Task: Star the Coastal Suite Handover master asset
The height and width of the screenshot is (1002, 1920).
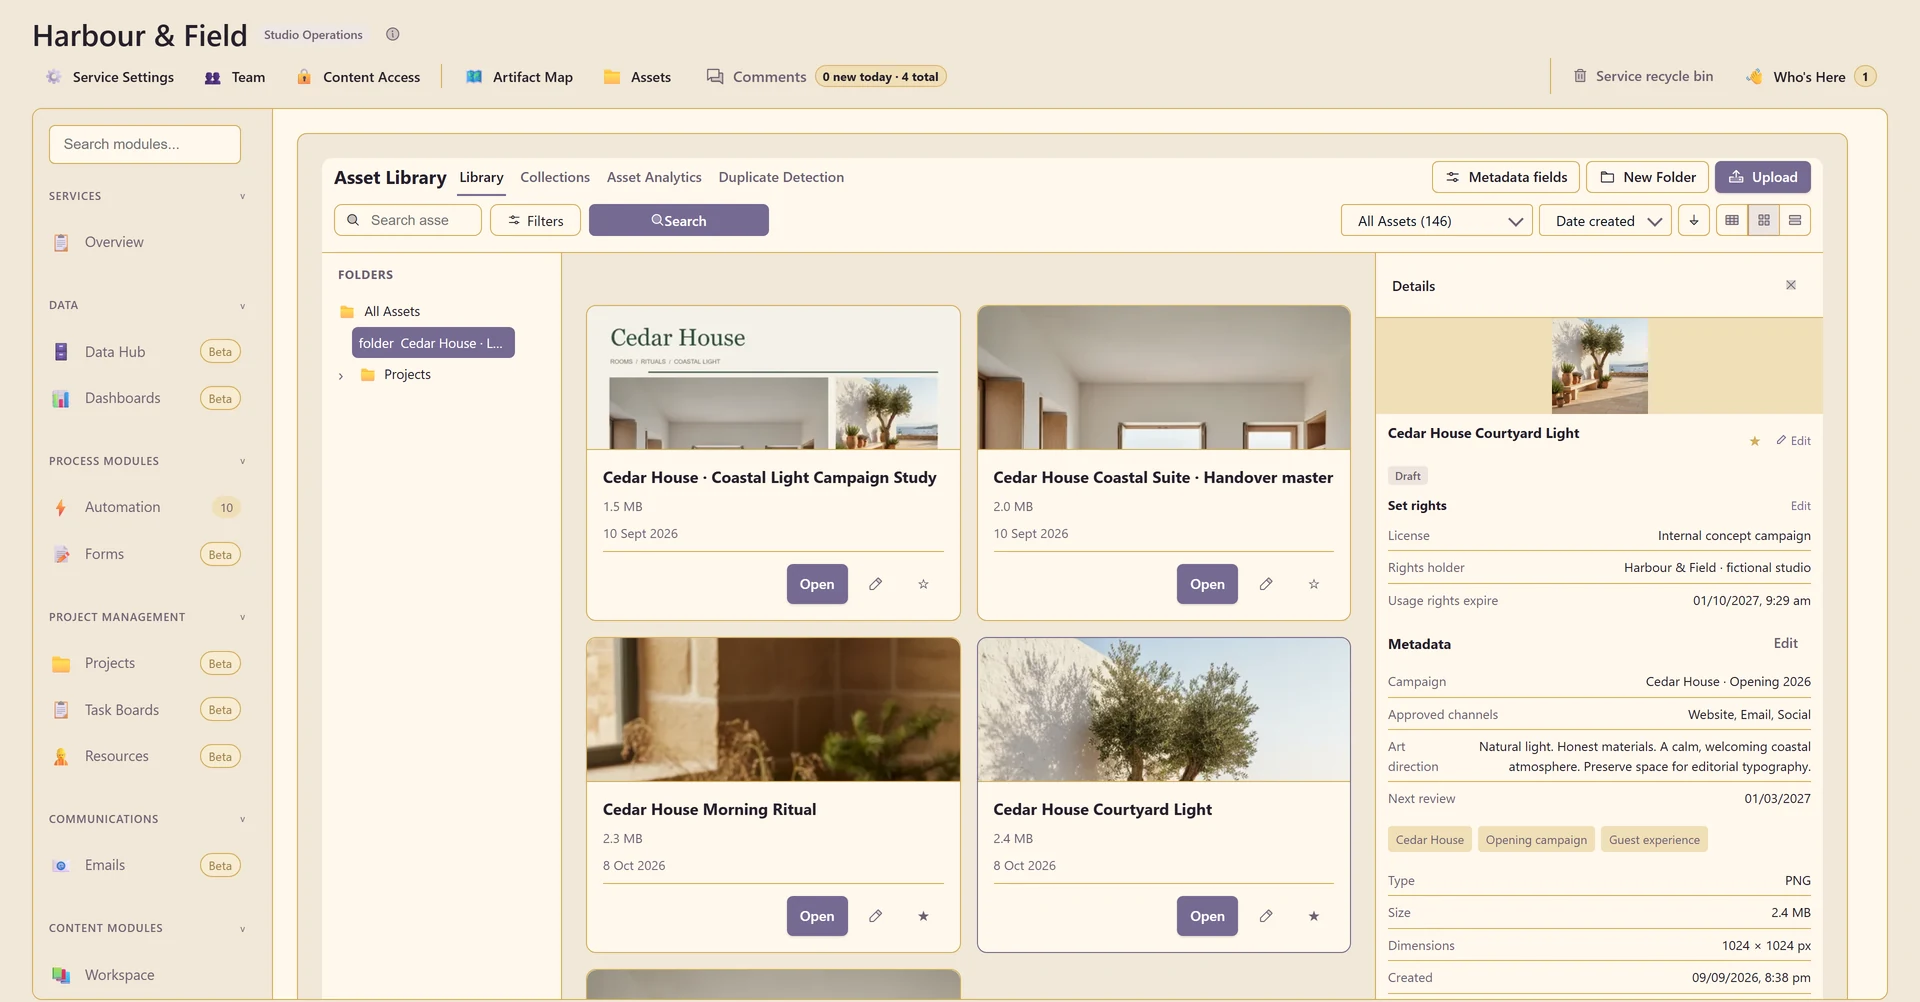Action: pos(1314,584)
